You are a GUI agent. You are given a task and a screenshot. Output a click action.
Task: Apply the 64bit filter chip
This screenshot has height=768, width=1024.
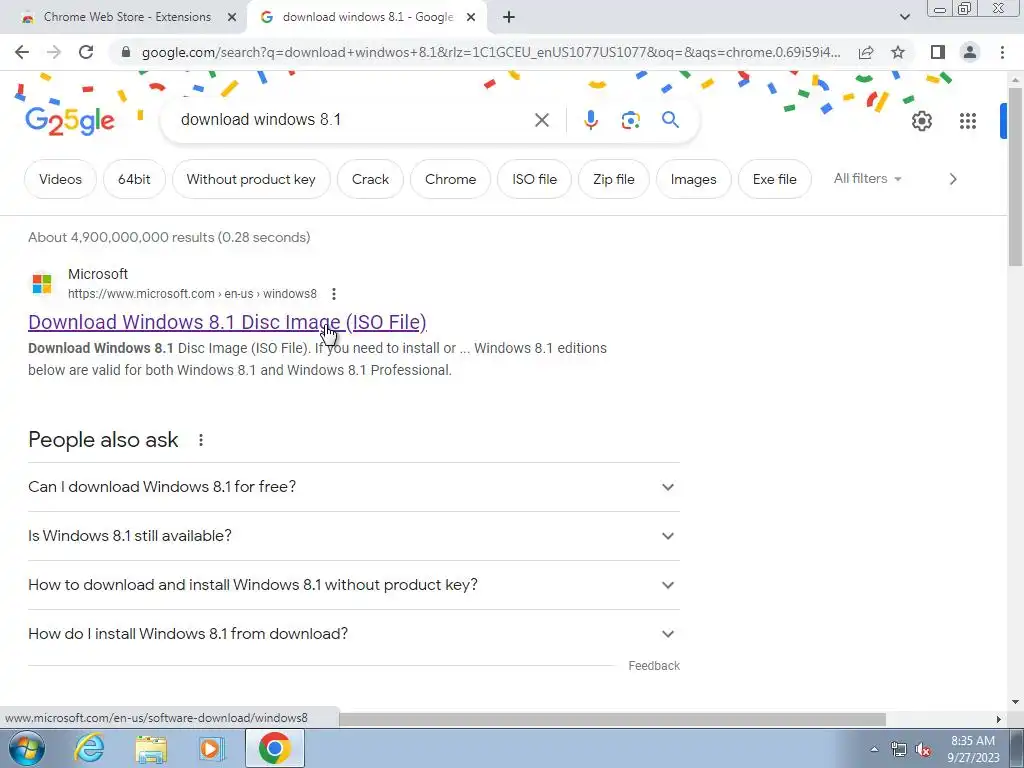[x=134, y=179]
